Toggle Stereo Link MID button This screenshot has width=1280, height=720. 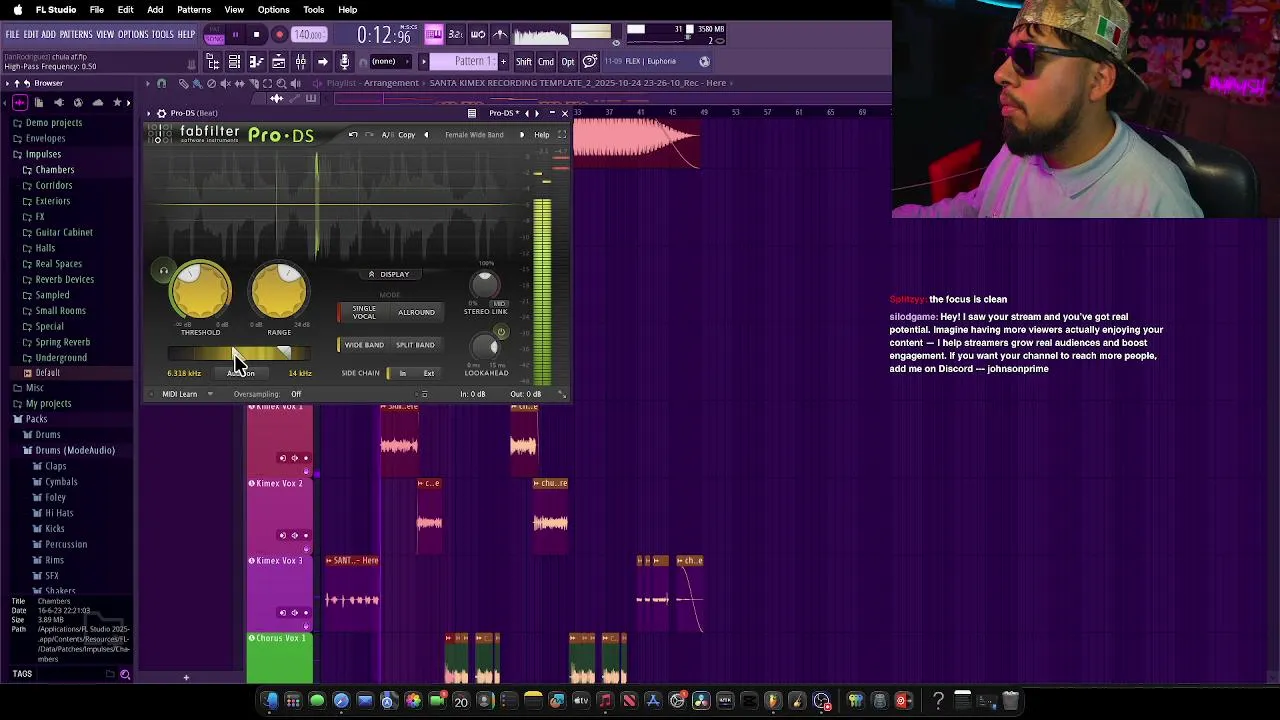[x=499, y=303]
